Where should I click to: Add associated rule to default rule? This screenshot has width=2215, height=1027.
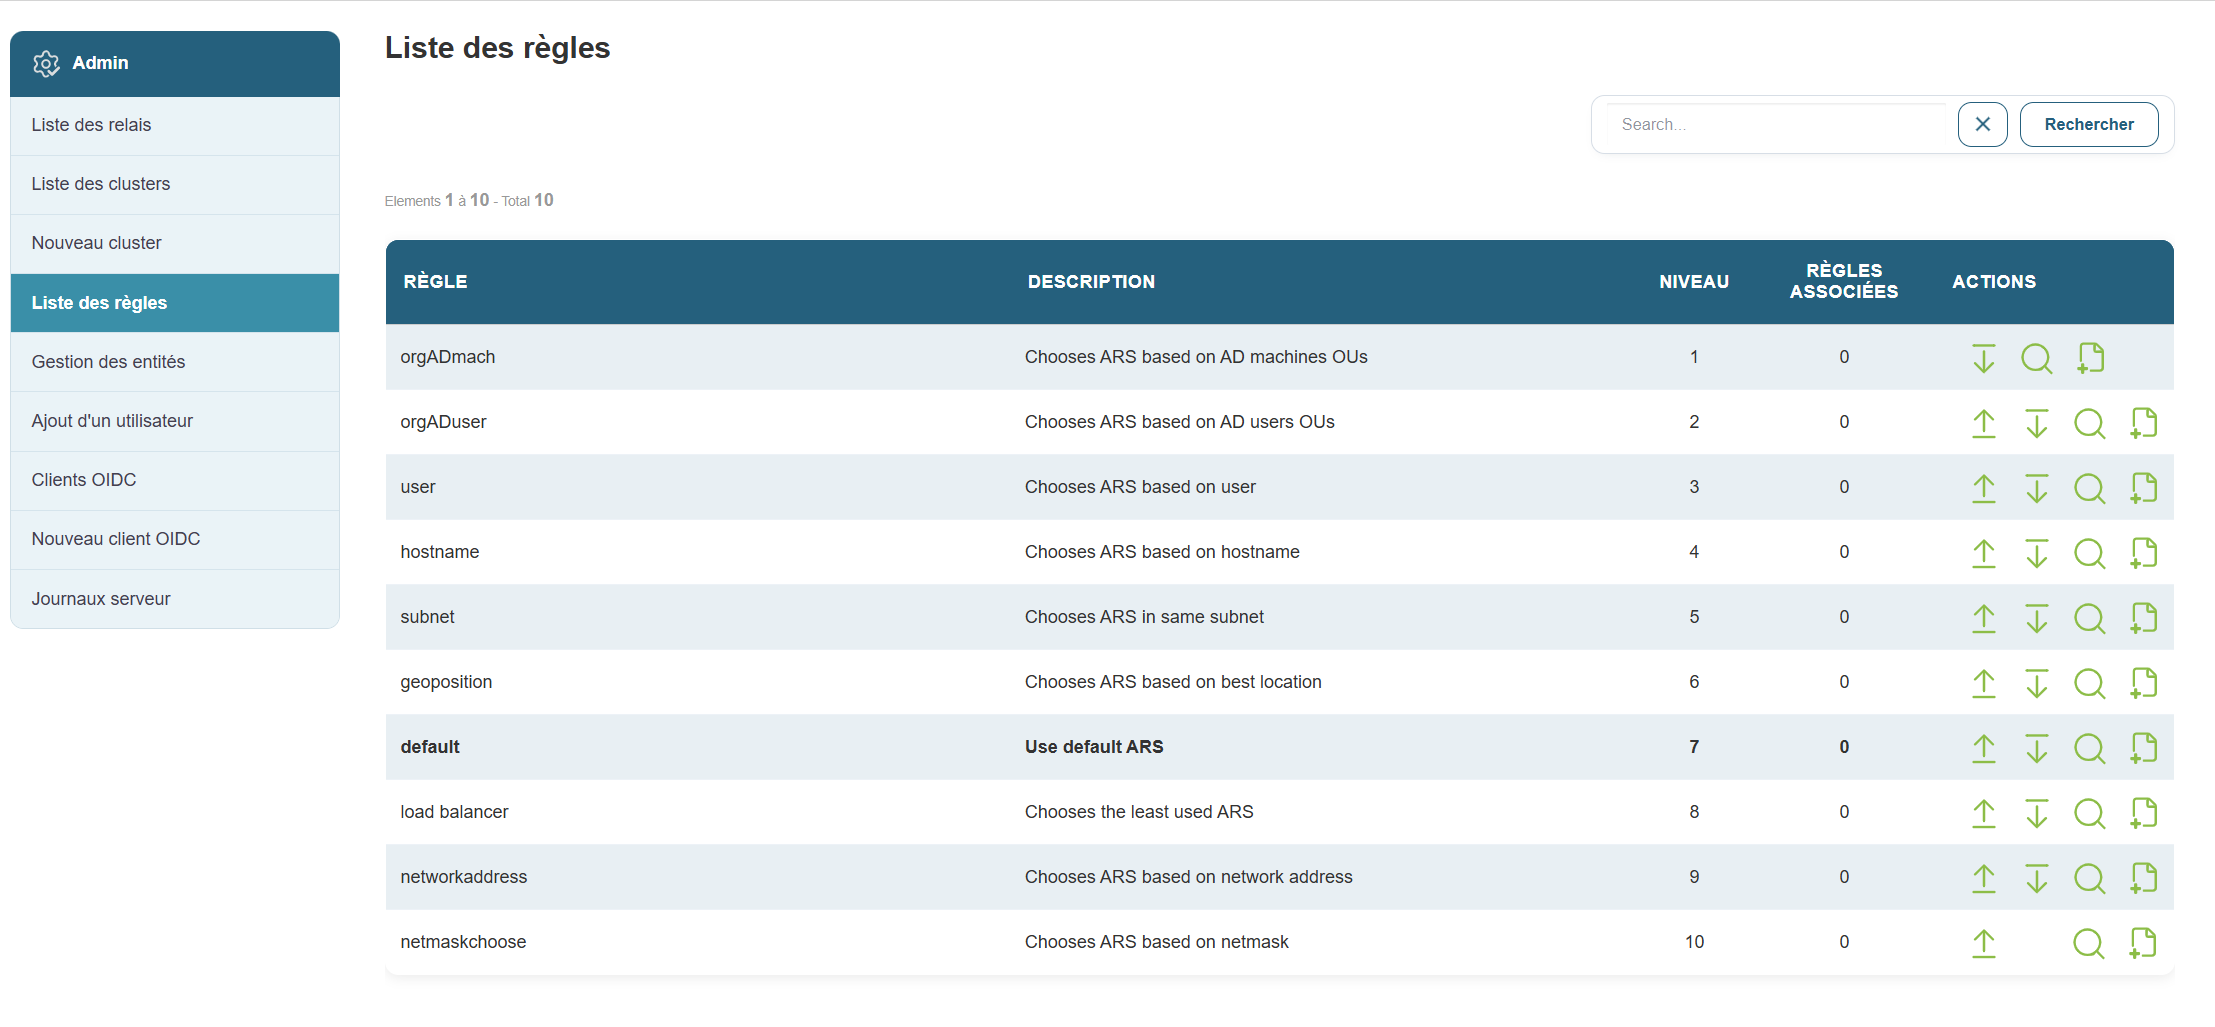pos(2143,748)
